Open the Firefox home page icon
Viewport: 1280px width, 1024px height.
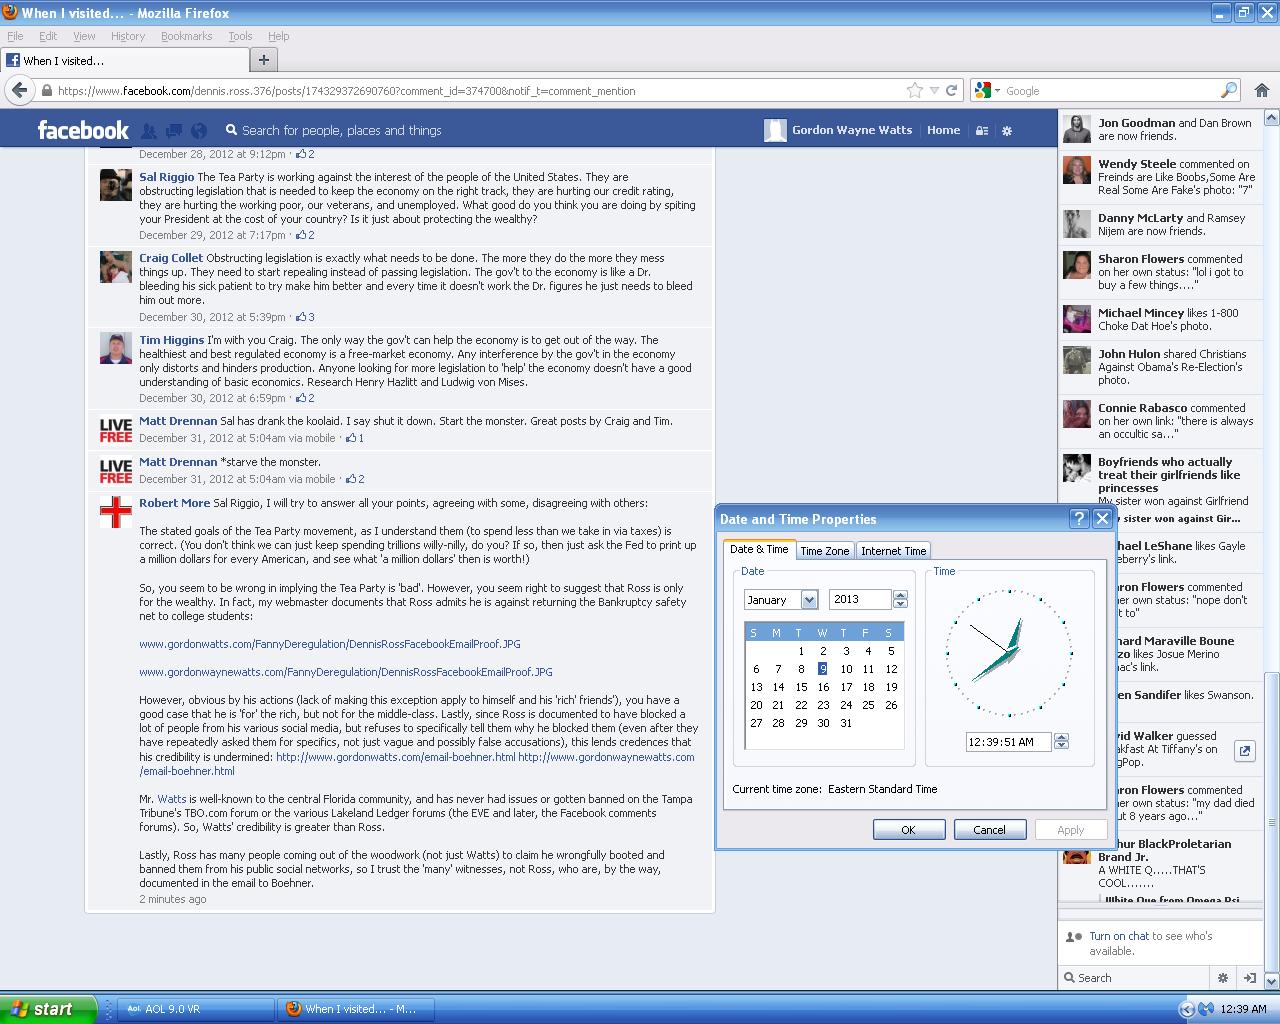point(1261,90)
